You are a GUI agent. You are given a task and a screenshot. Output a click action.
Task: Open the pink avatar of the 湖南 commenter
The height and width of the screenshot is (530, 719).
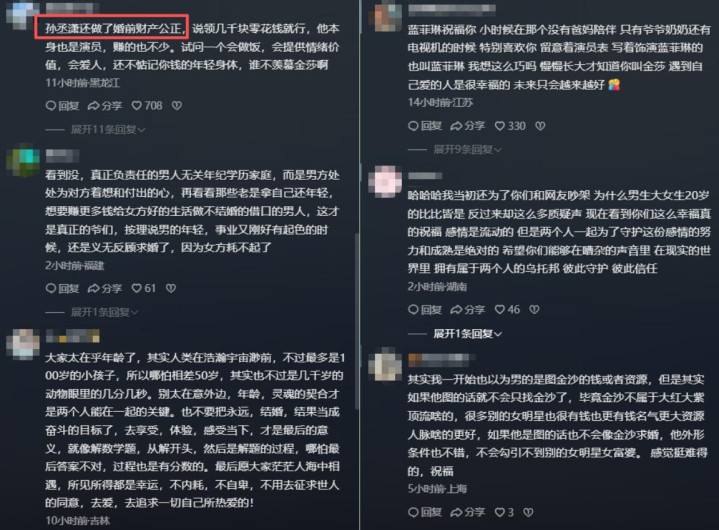(x=385, y=182)
